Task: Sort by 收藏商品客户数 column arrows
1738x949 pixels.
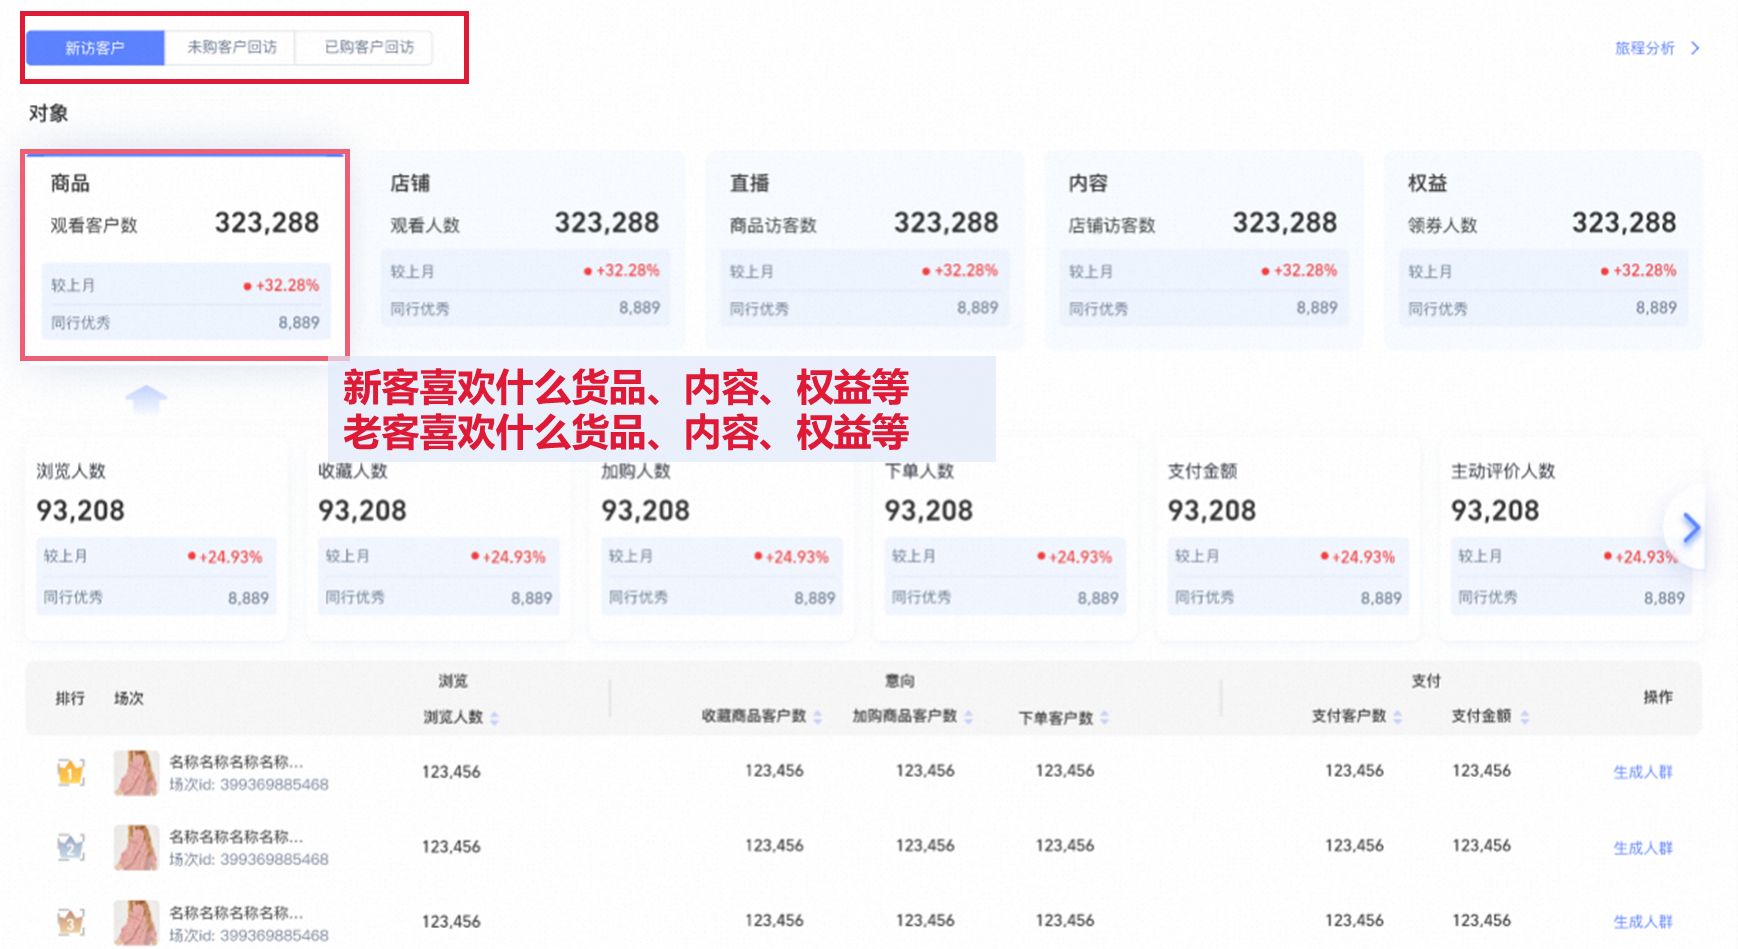Action: click(x=817, y=717)
